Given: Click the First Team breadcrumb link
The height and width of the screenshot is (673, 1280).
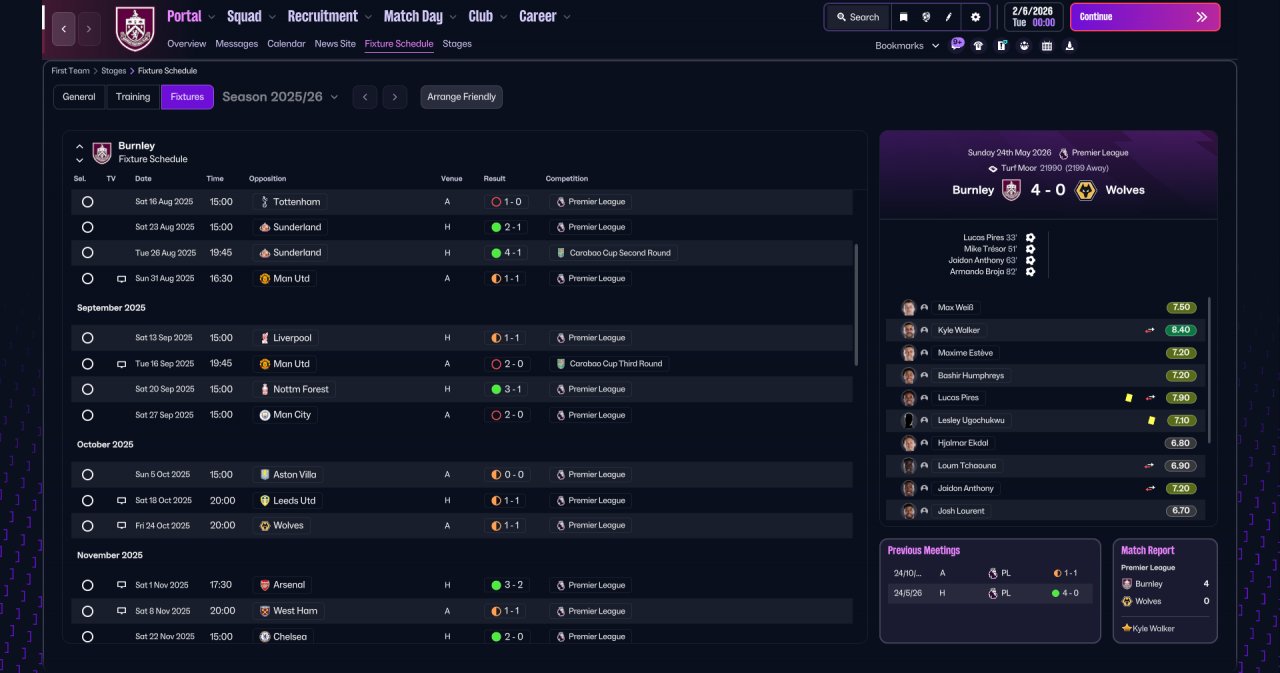Looking at the screenshot, I should (71, 71).
